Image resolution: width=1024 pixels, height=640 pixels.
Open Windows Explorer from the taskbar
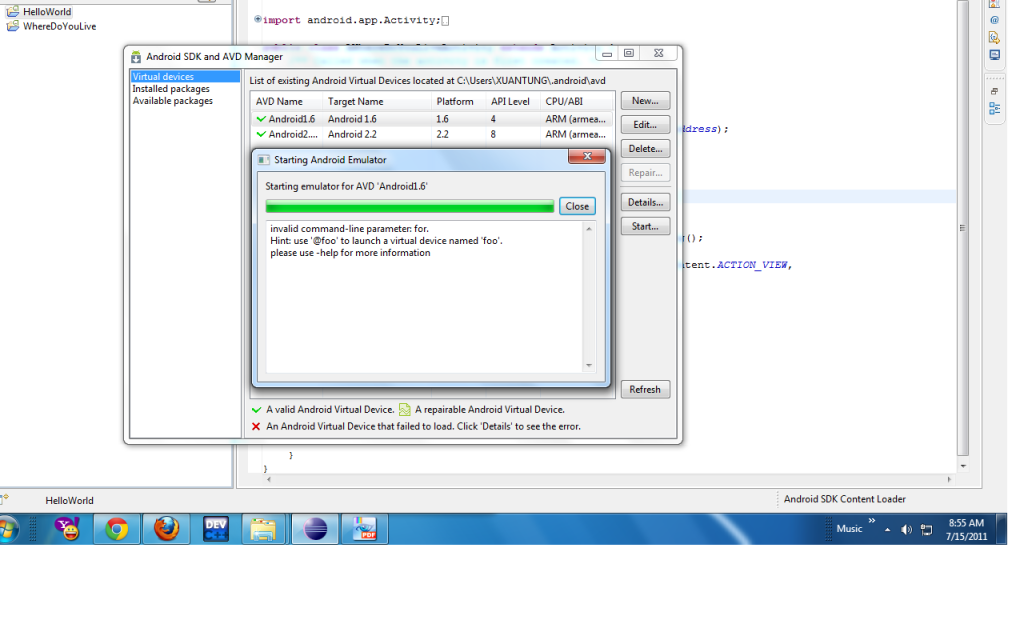263,529
